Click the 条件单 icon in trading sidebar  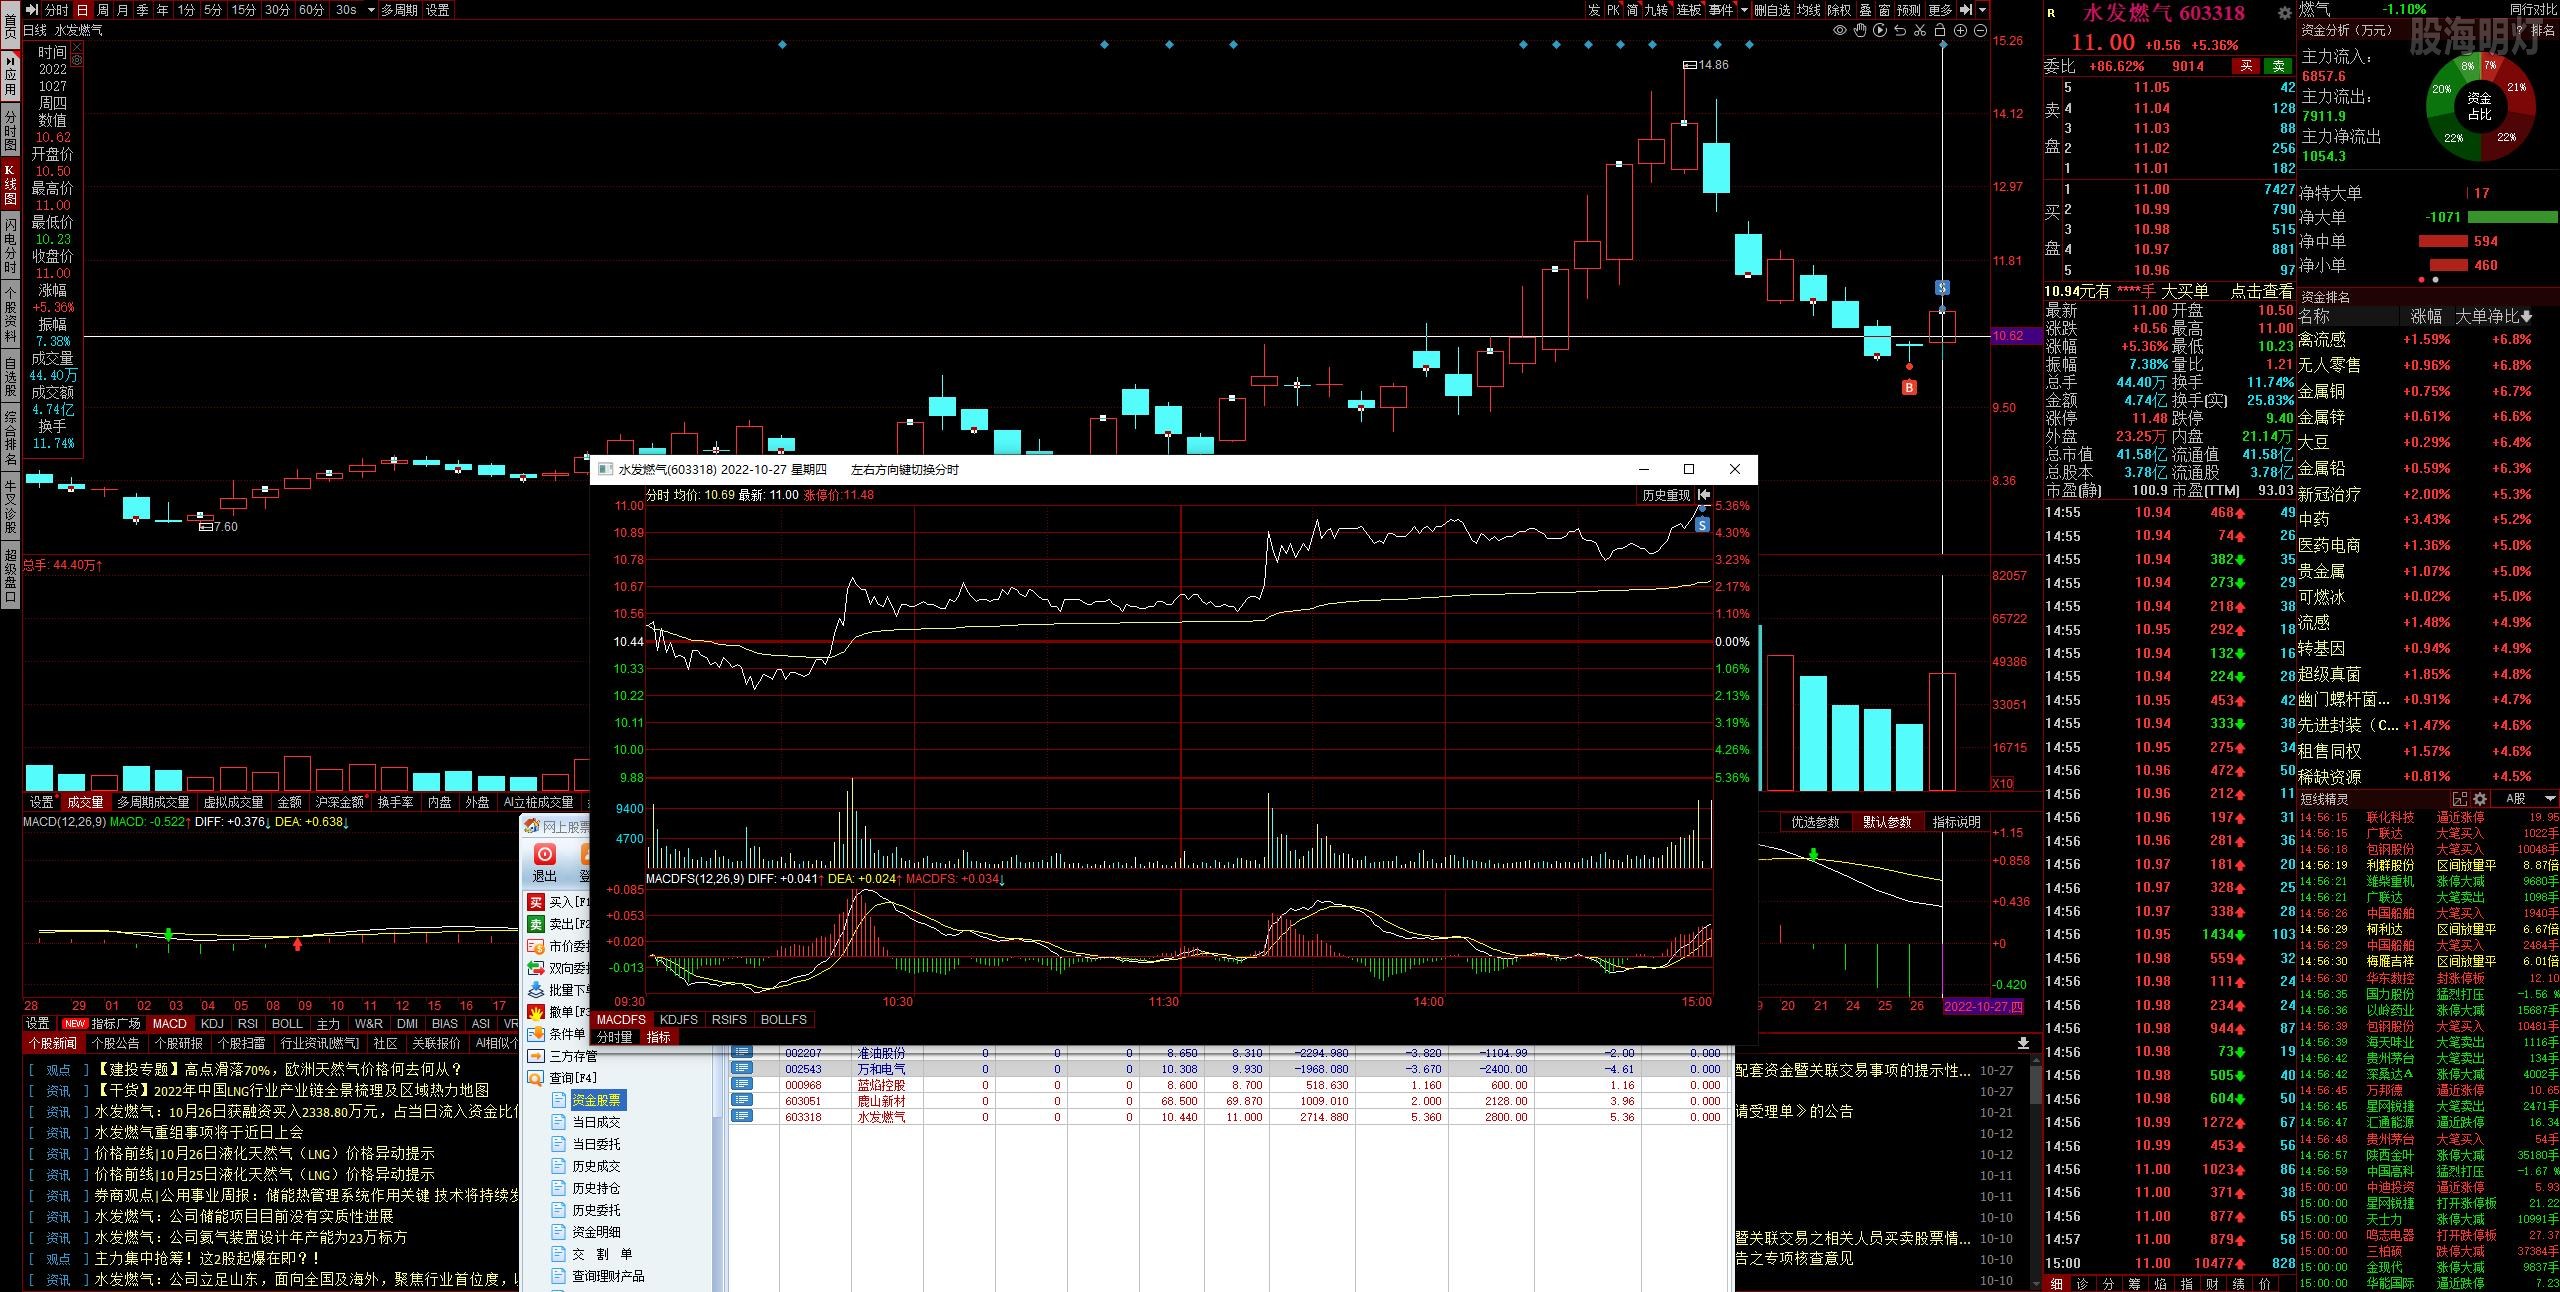[x=536, y=1034]
